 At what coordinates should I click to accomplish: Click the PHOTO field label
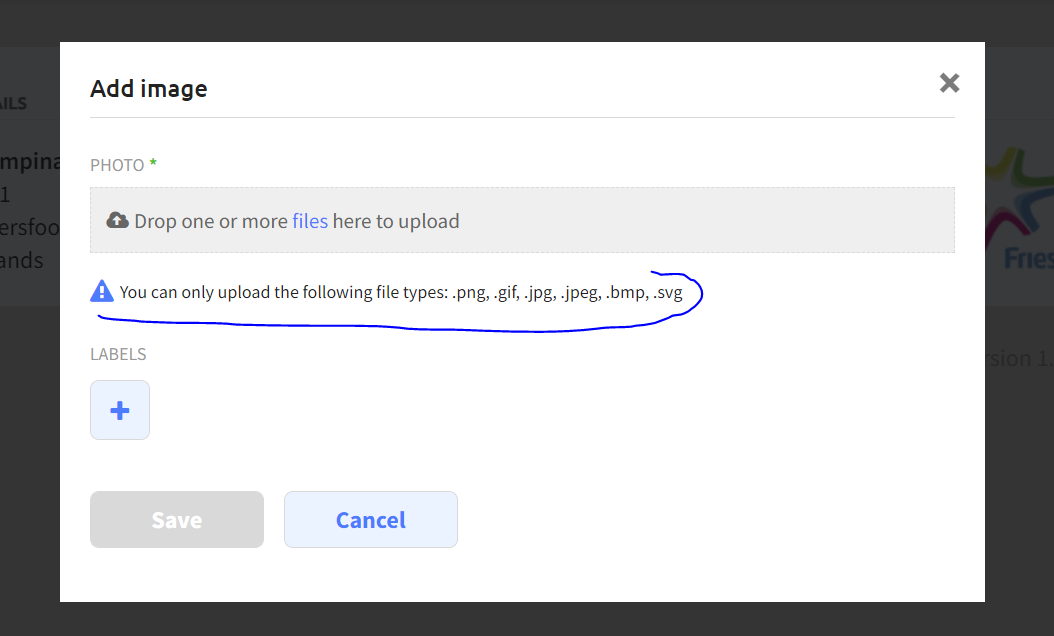tap(117, 165)
